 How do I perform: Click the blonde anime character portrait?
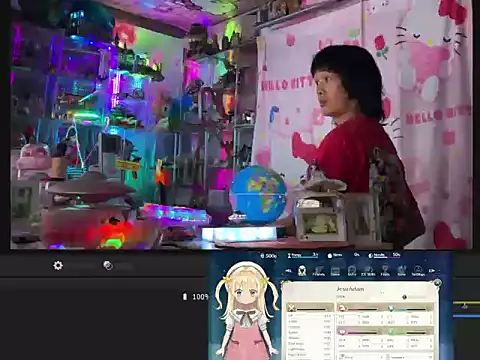click(x=247, y=310)
